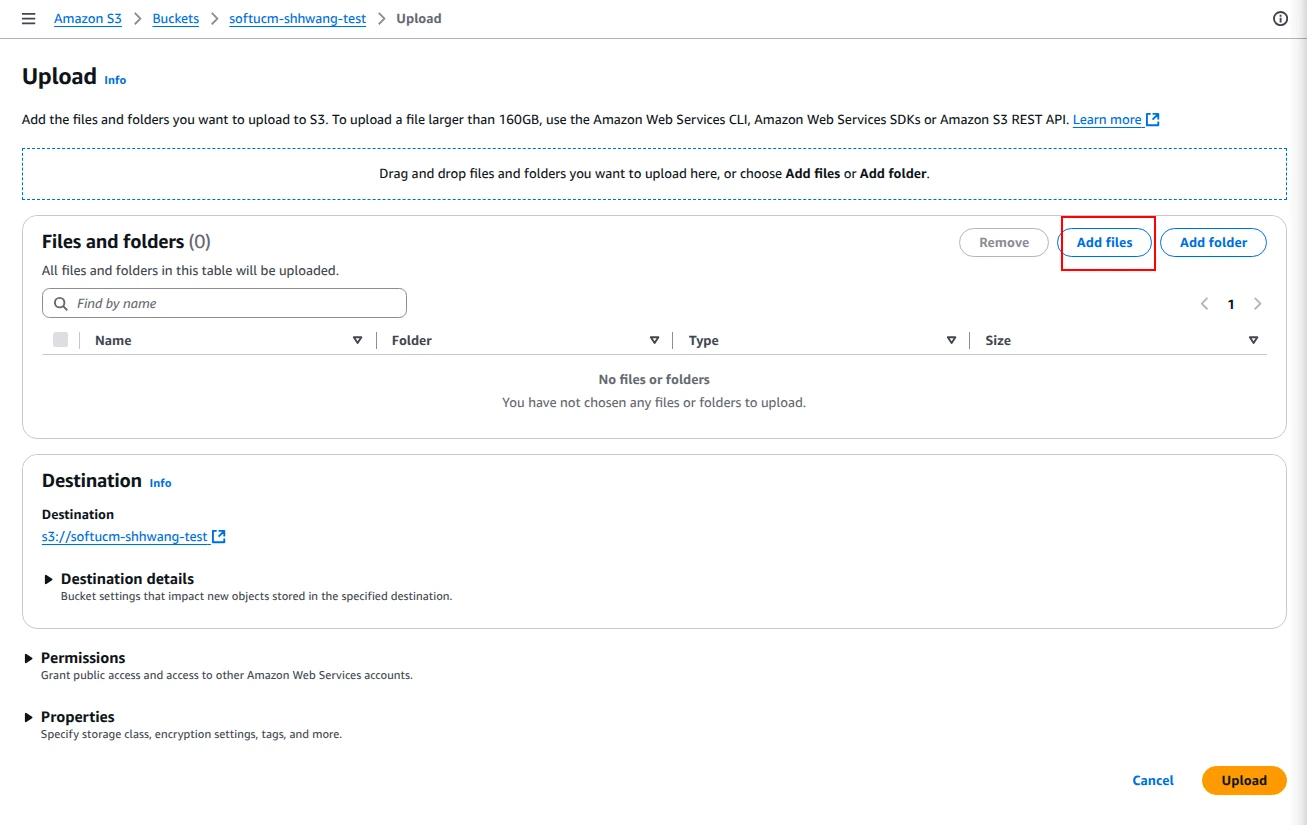Image resolution: width=1307 pixels, height=825 pixels.
Task: Go to Amazon S3 breadcrumb
Action: [88, 19]
